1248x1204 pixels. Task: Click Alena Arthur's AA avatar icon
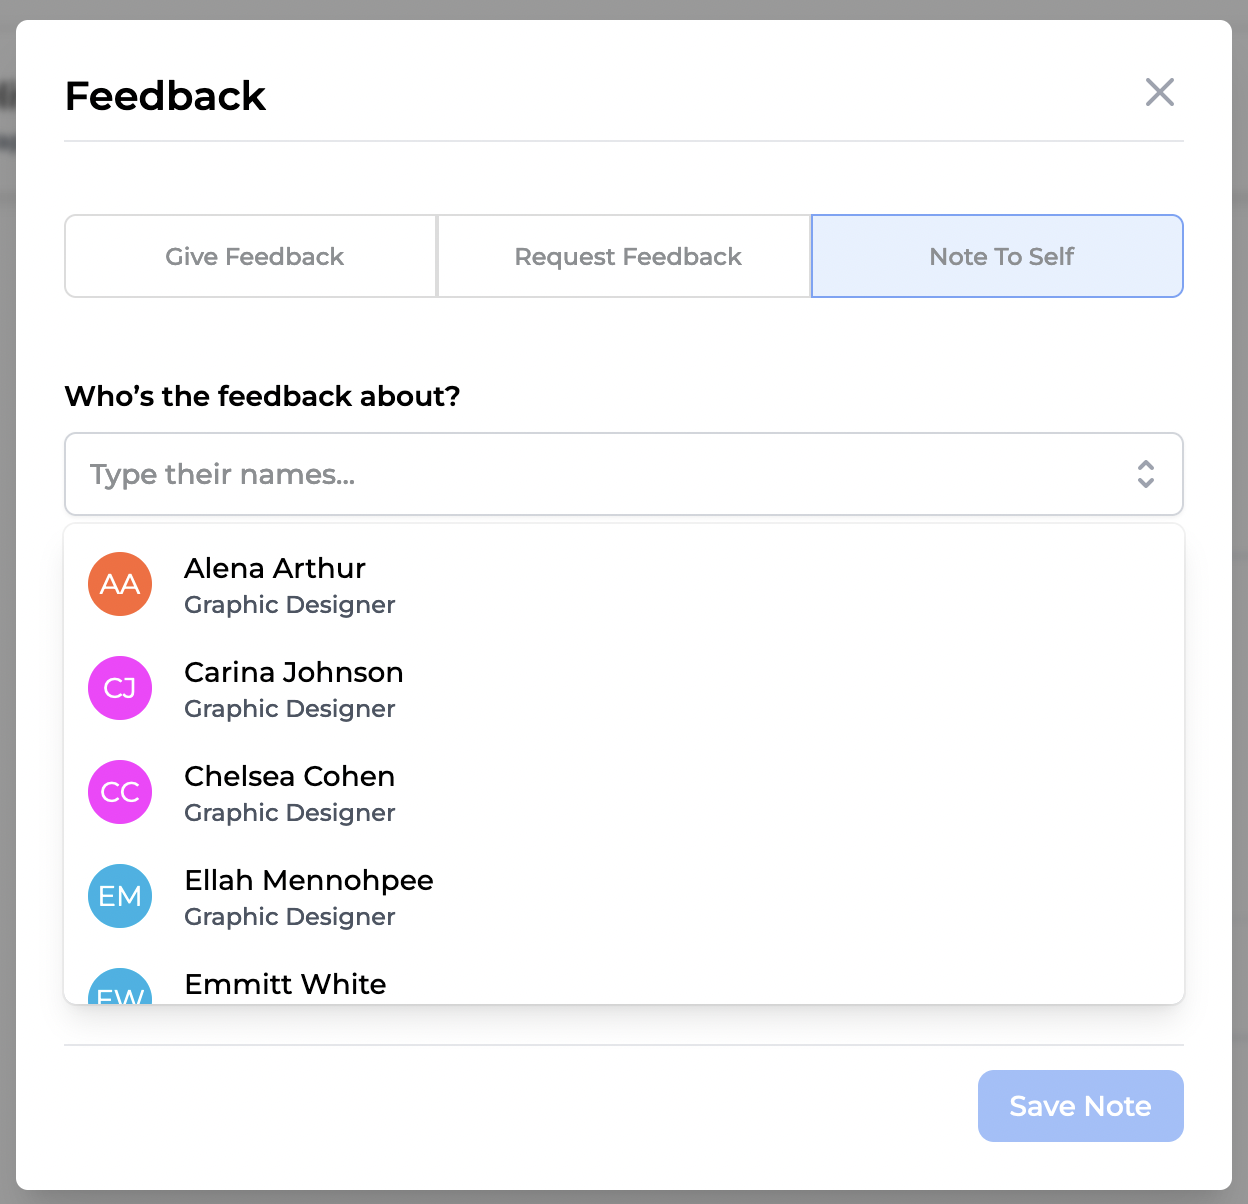point(120,584)
